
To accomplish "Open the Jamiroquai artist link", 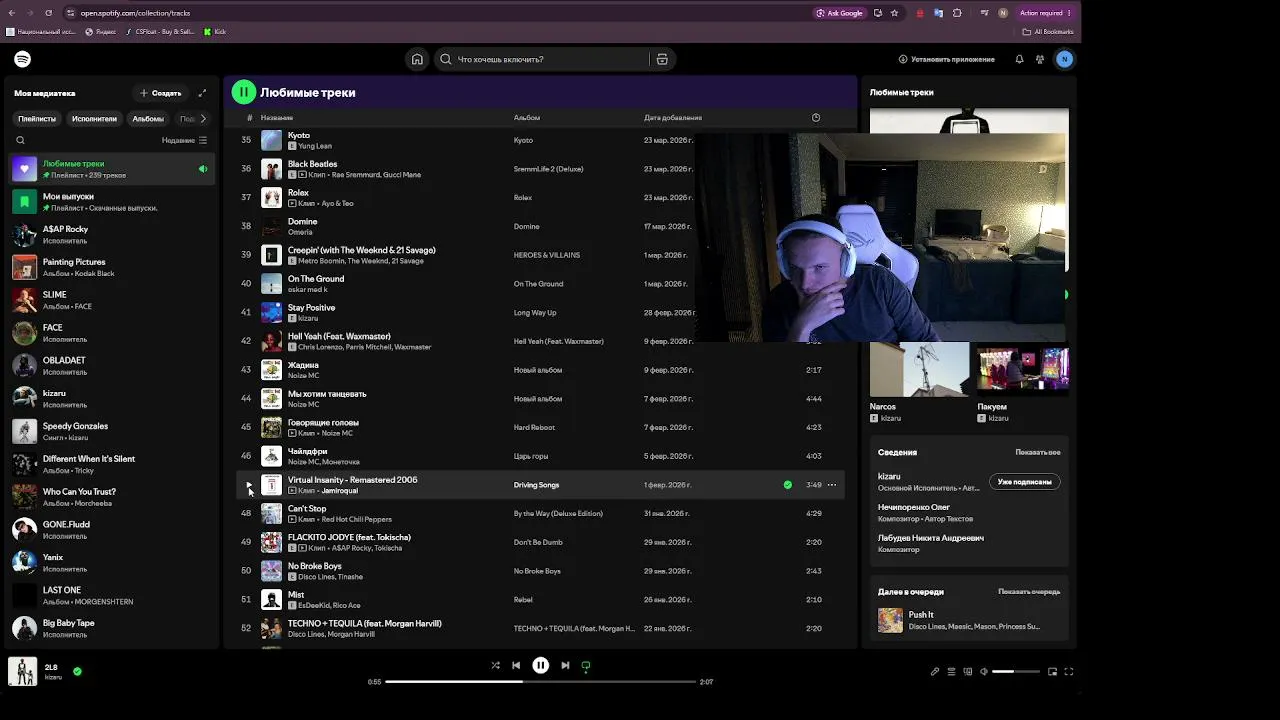I will click(x=339, y=491).
